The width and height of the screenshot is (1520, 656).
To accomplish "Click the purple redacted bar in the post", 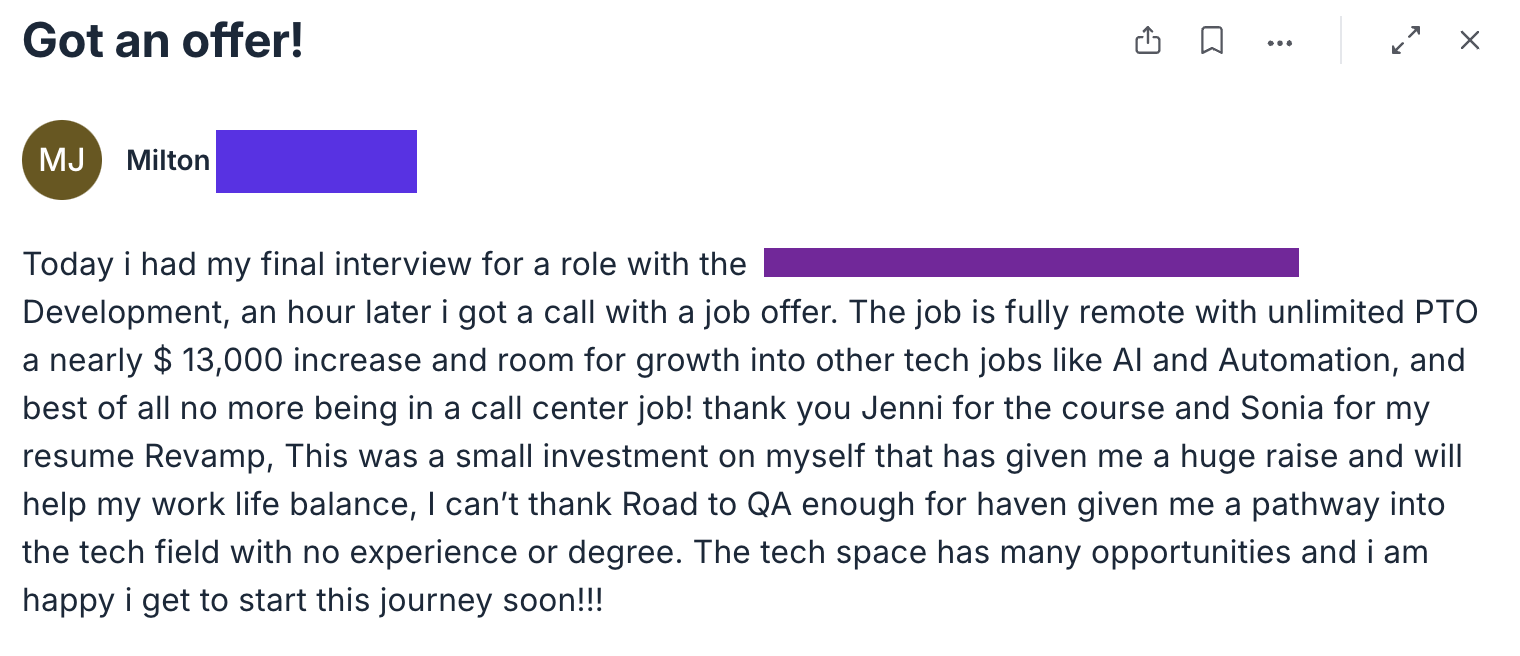I will coord(1030,263).
